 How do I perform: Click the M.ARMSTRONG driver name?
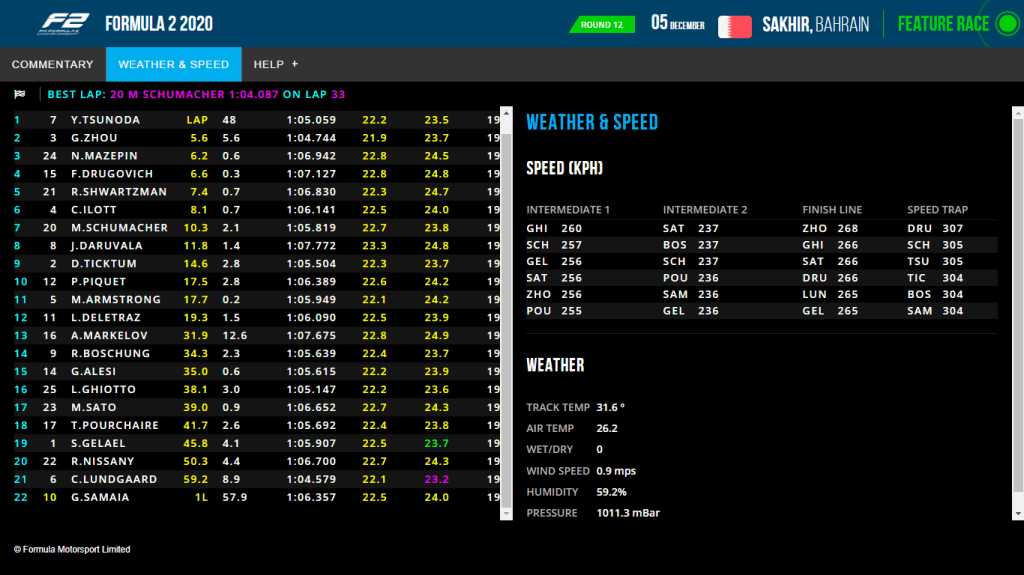coord(116,300)
